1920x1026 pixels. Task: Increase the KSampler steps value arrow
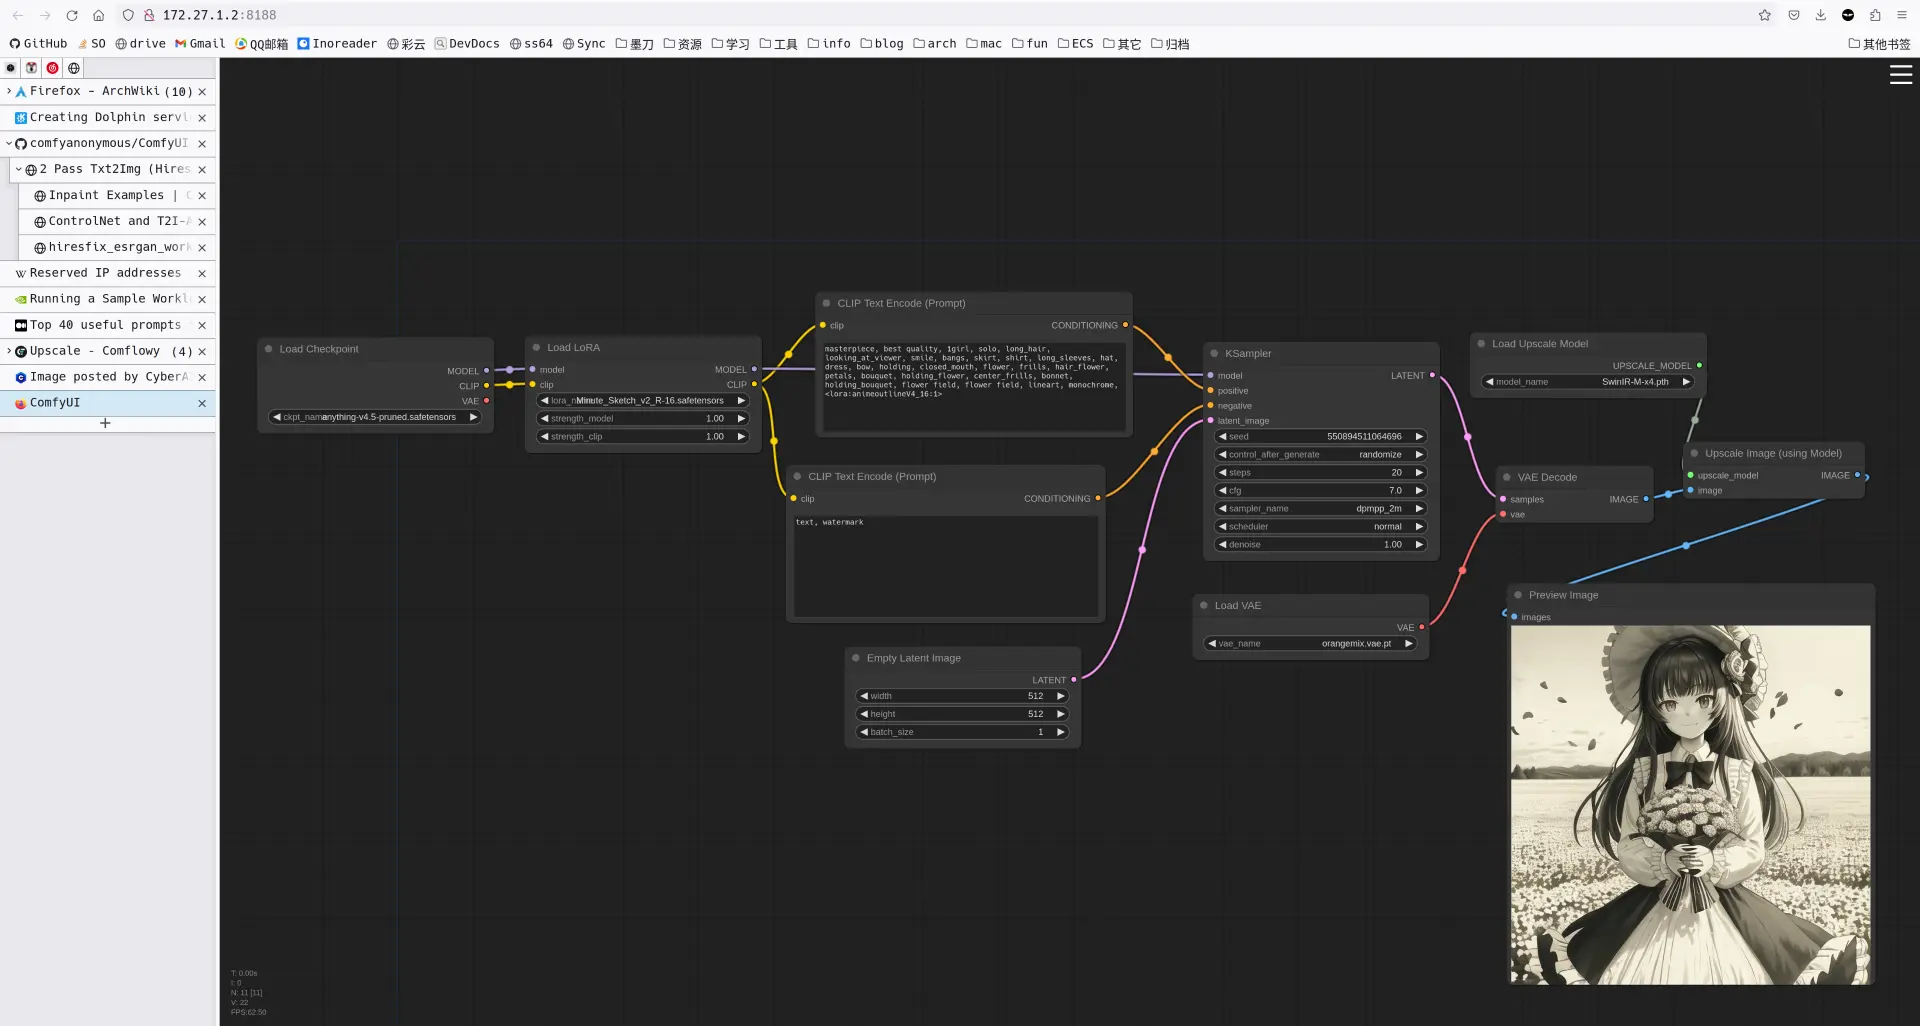point(1418,473)
